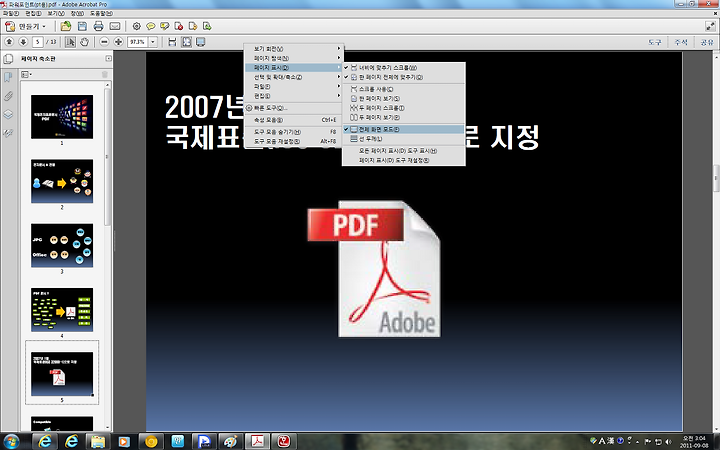Click the Page Thumbnails panel icon
The height and width of the screenshot is (450, 720).
point(8,59)
